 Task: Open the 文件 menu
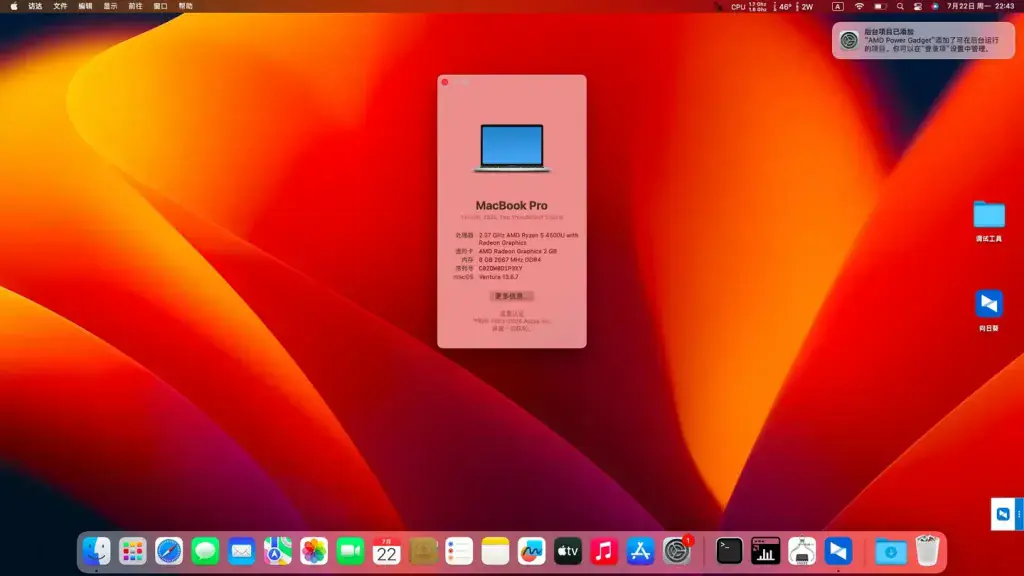click(60, 7)
